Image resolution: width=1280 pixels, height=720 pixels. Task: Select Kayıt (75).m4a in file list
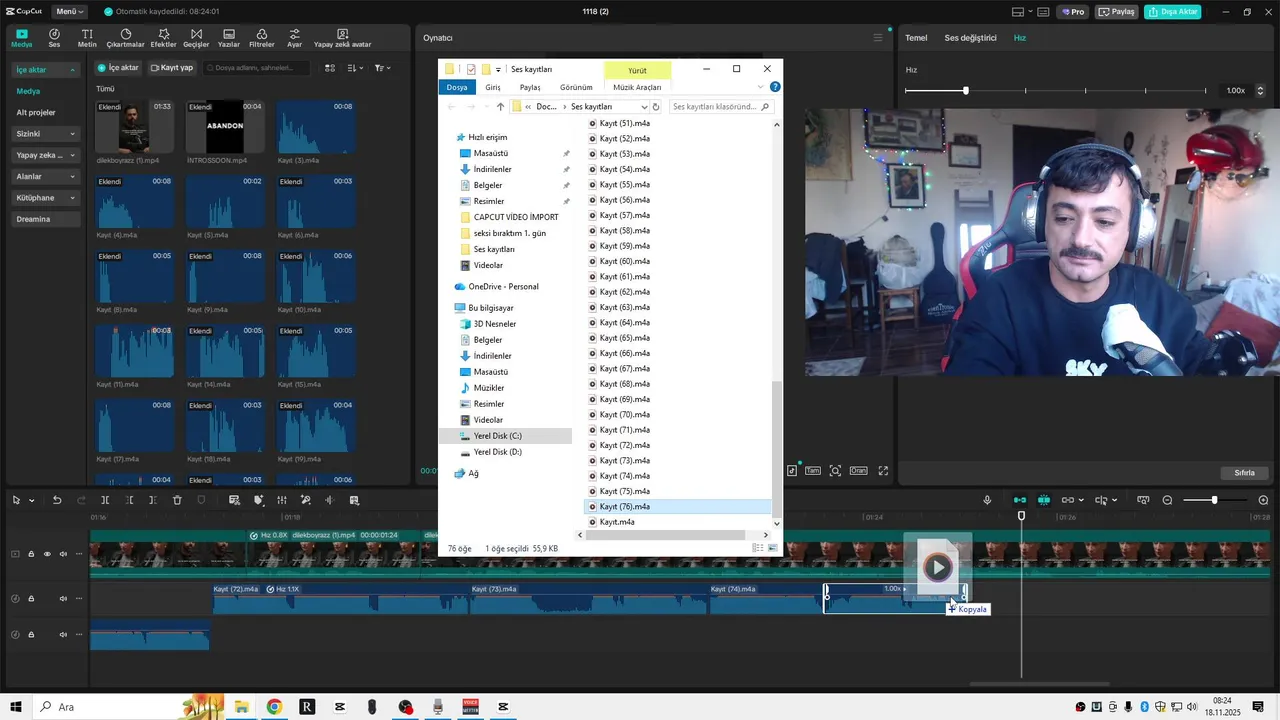[x=625, y=491]
